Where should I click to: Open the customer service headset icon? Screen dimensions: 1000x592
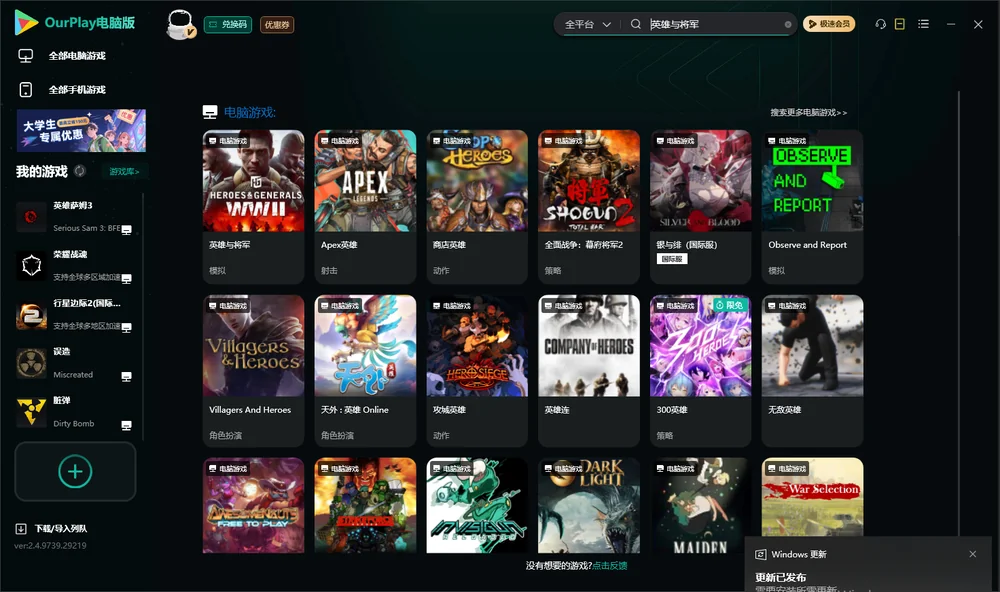click(x=880, y=24)
